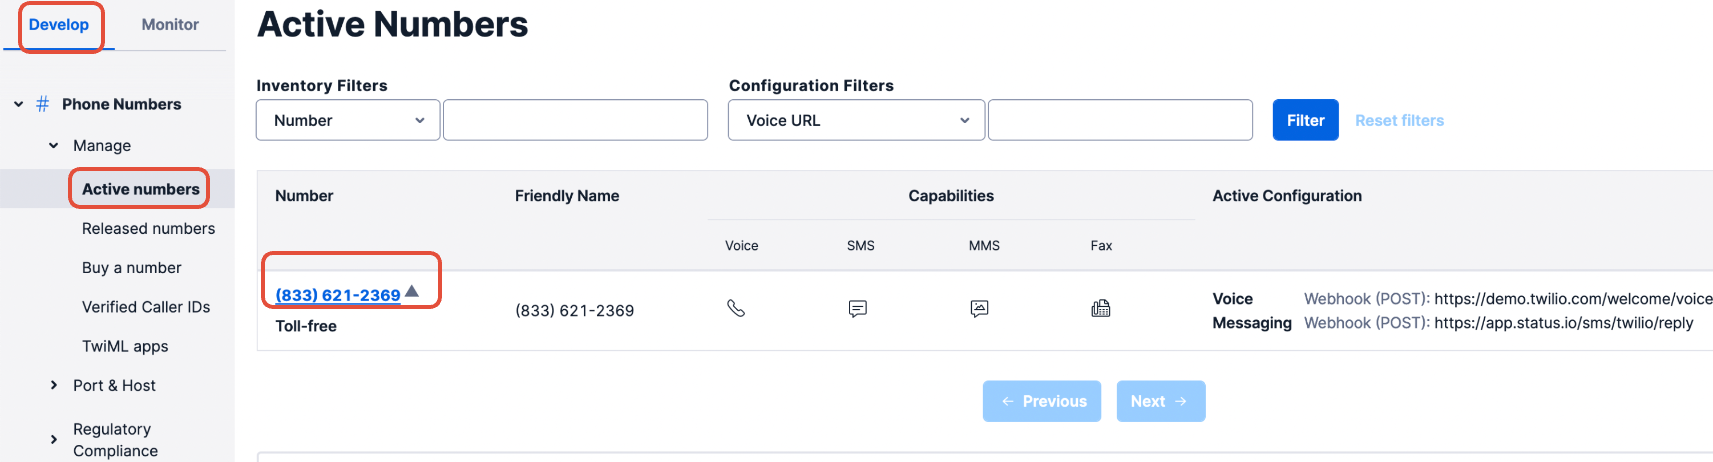
Task: Click the MMS capability picture icon
Action: pyautogui.click(x=980, y=309)
